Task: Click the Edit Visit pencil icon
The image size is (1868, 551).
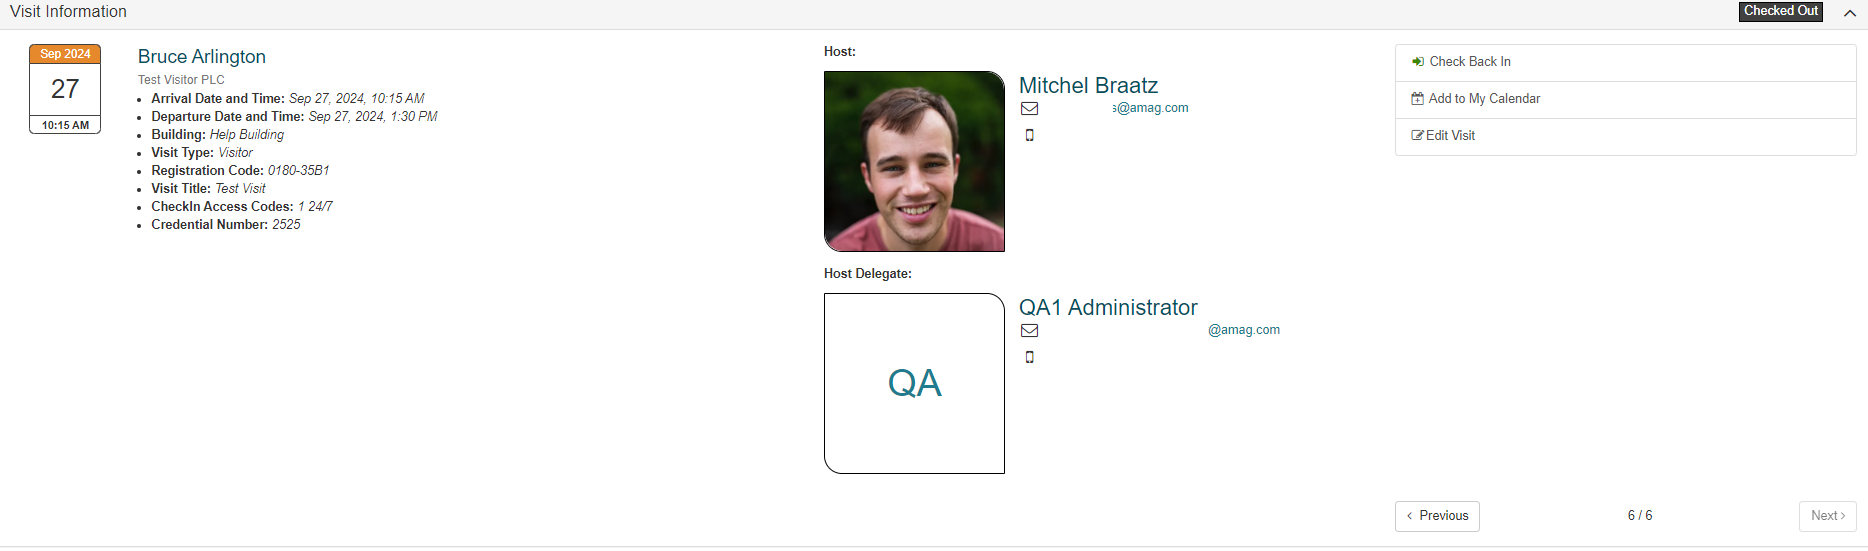Action: [1417, 136]
